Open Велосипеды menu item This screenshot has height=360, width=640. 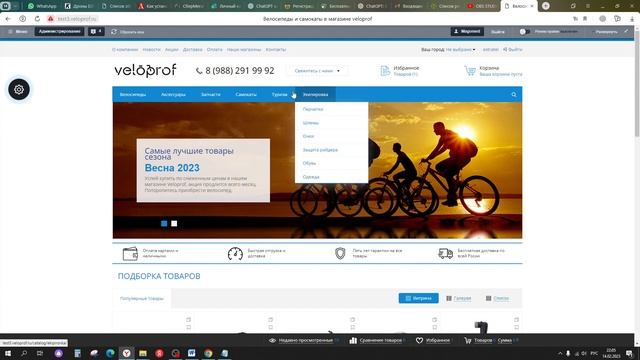pyautogui.click(x=133, y=94)
